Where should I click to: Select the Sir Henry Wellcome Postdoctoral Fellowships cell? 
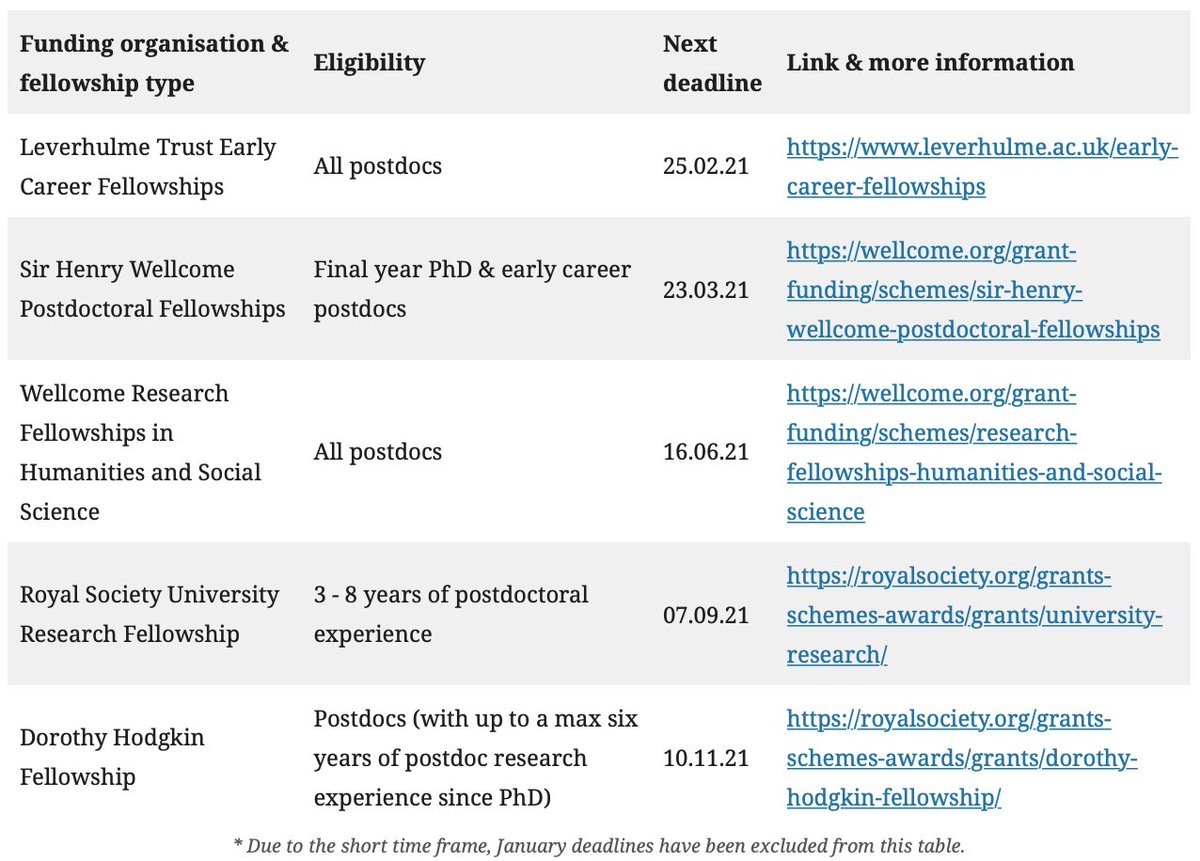[153, 290]
